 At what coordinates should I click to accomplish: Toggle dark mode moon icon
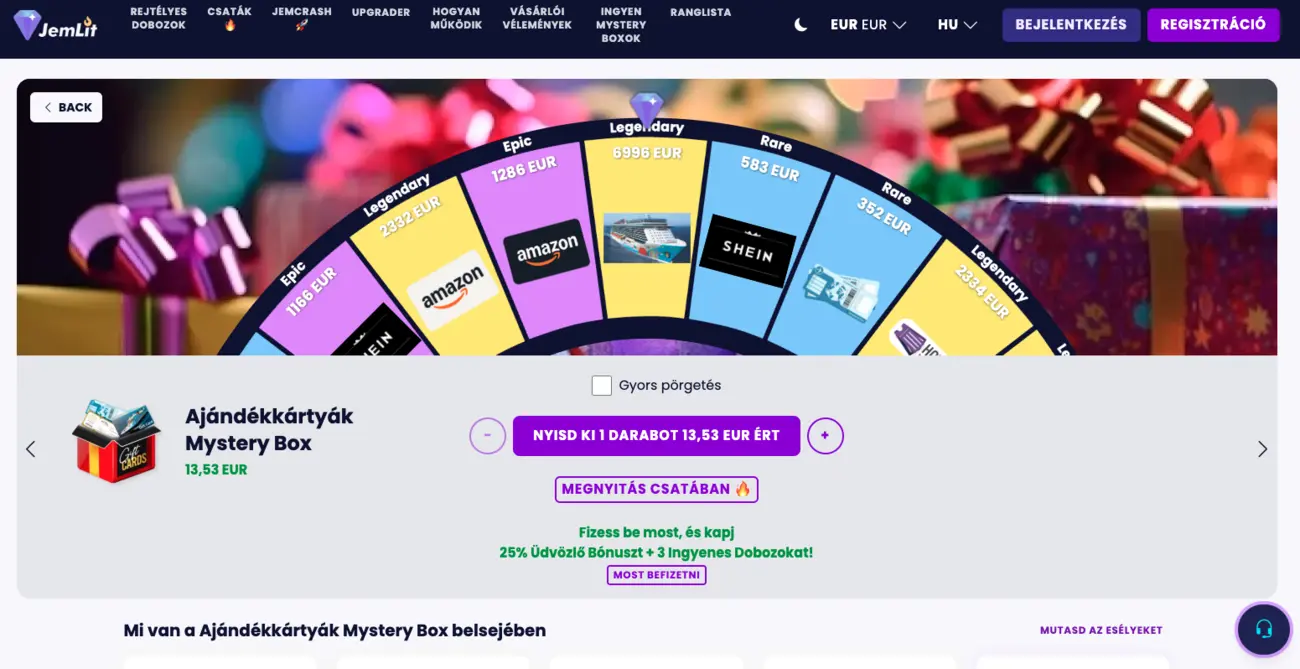[x=800, y=25]
